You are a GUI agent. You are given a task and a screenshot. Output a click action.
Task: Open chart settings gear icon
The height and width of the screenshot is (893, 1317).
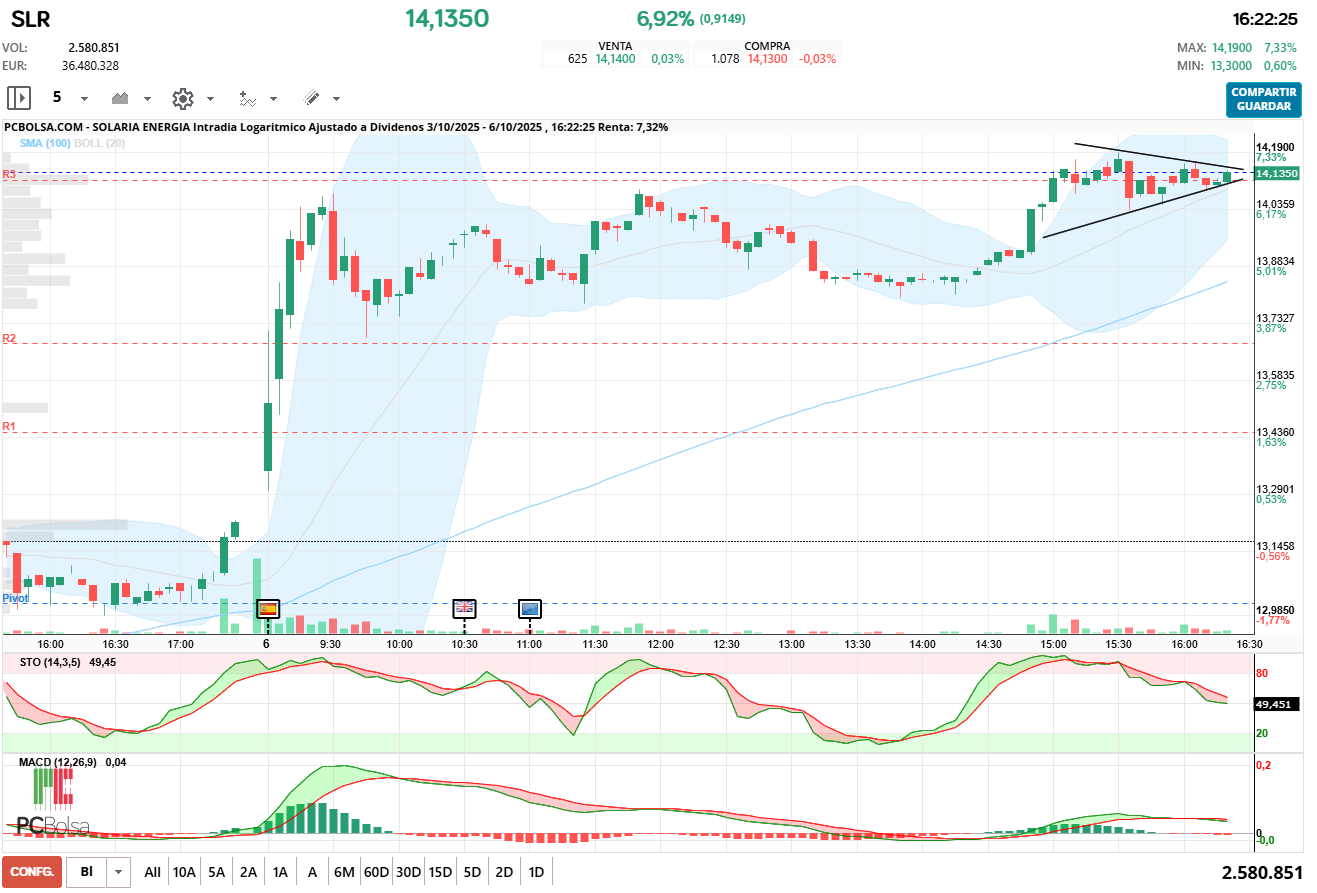182,98
